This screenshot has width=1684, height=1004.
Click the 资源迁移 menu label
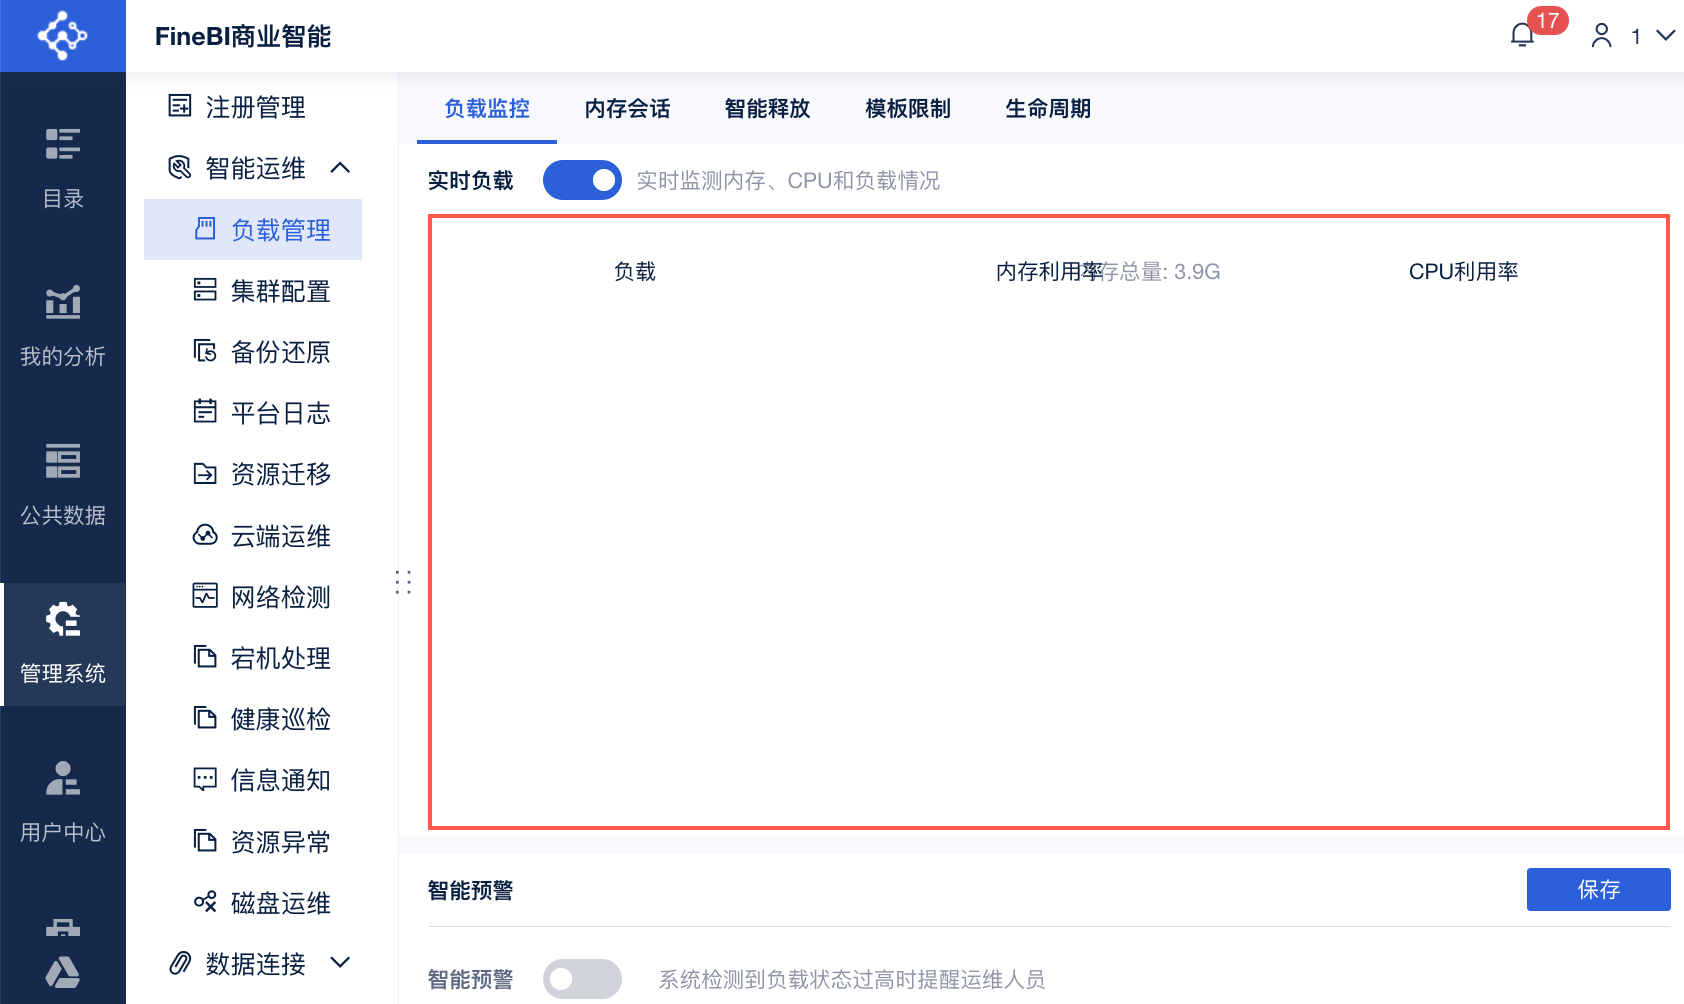281,474
